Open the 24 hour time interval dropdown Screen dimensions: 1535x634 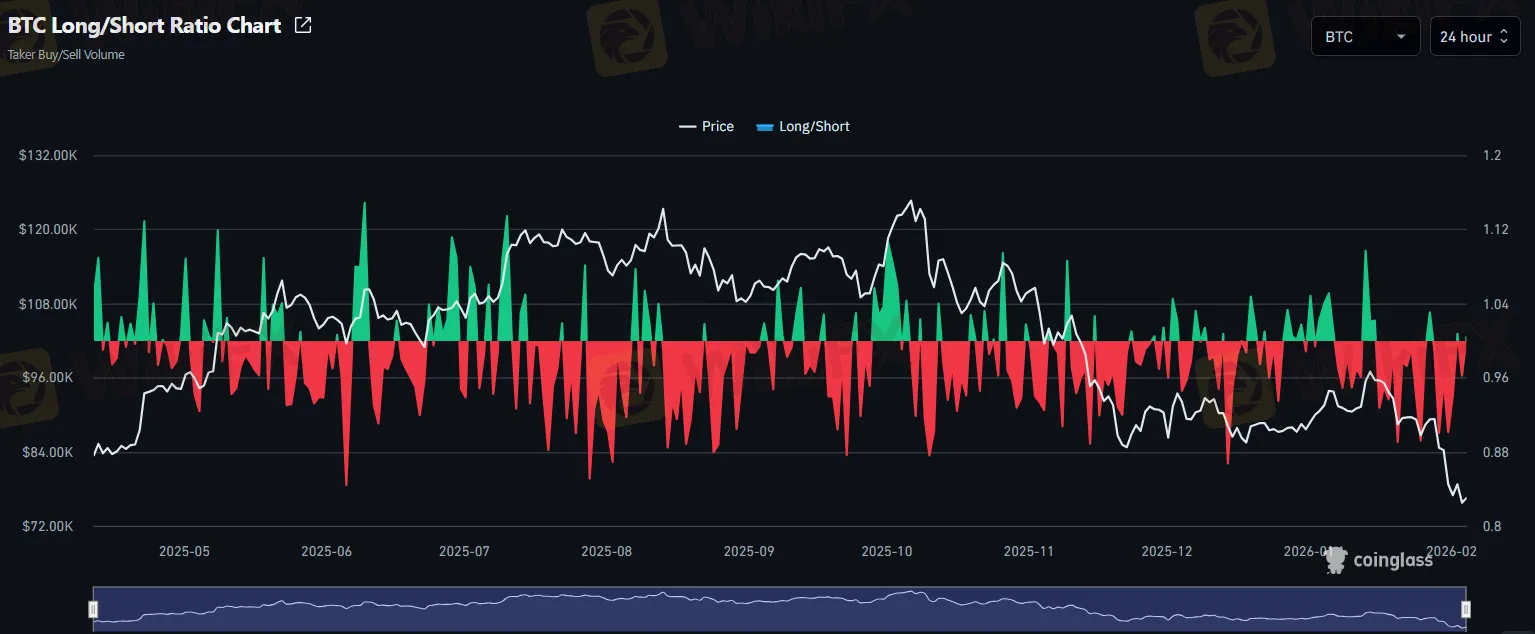(1474, 35)
